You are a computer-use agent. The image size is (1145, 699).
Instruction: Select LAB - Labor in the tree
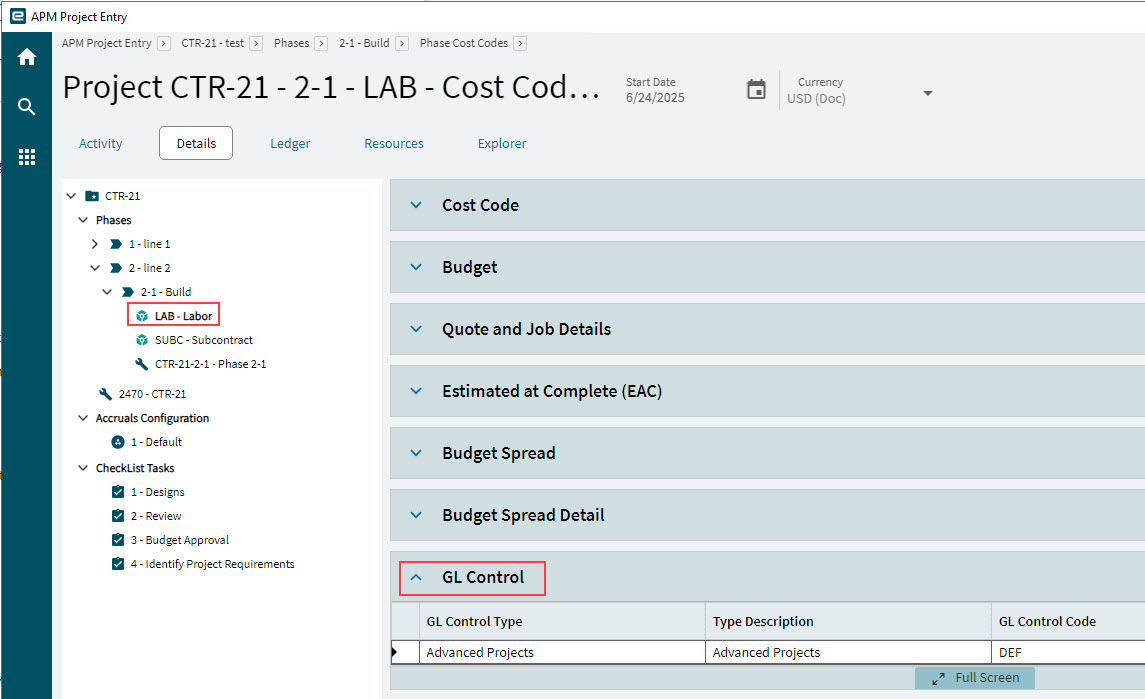[183, 316]
